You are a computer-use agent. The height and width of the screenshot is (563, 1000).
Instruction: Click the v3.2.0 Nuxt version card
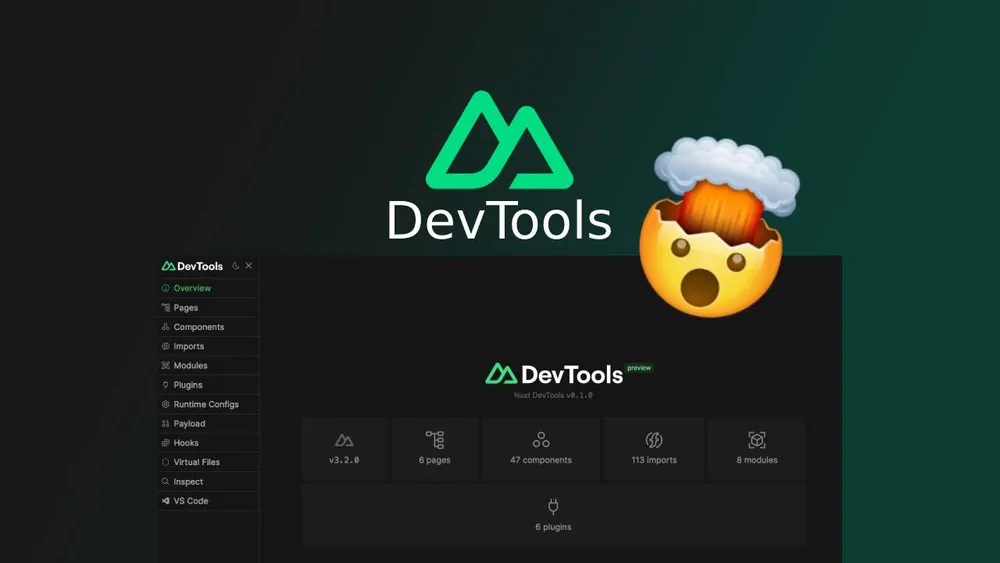point(344,449)
